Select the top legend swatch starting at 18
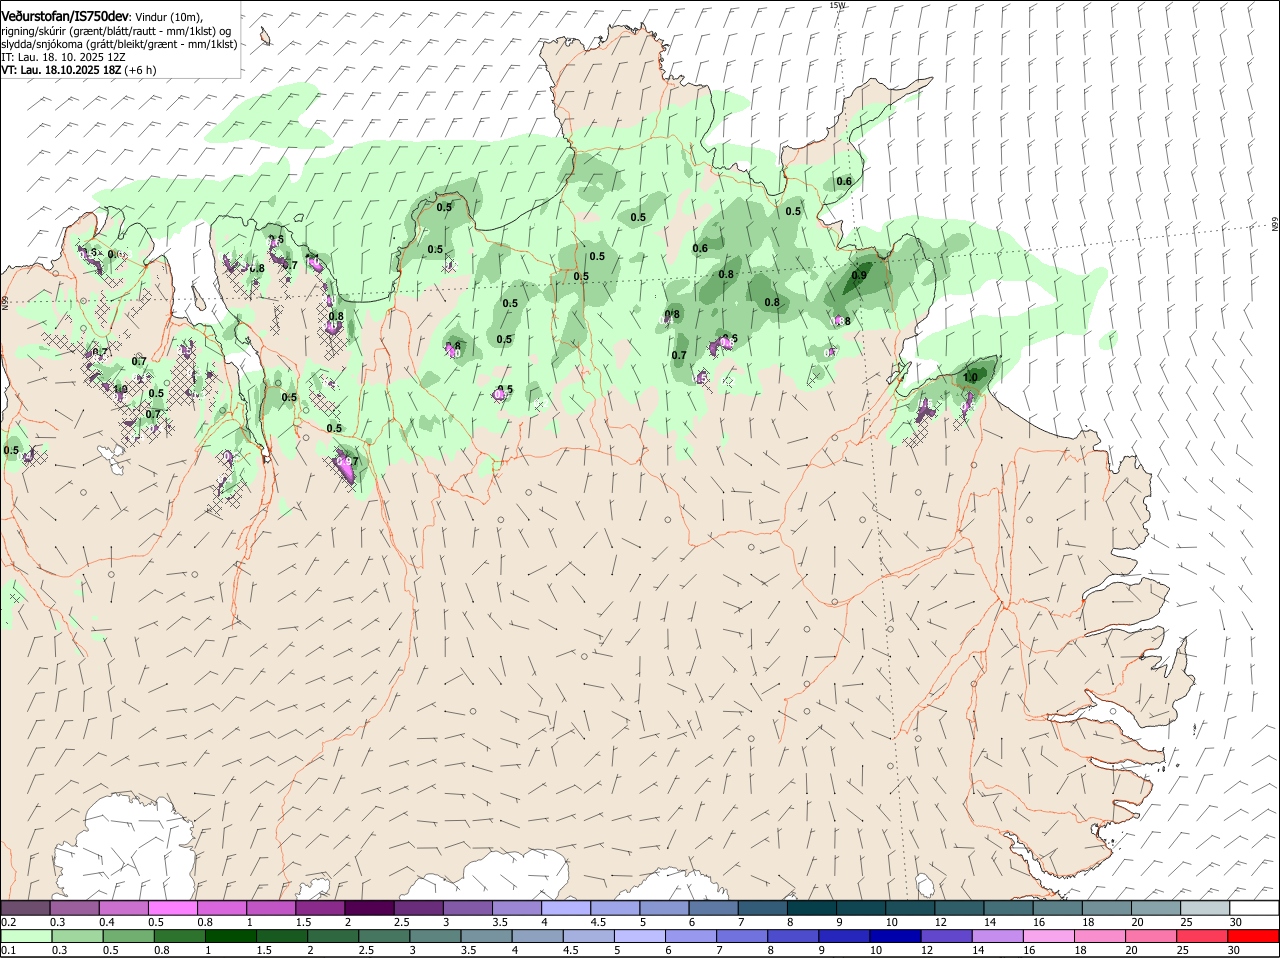The height and width of the screenshot is (958, 1280). point(1108,908)
